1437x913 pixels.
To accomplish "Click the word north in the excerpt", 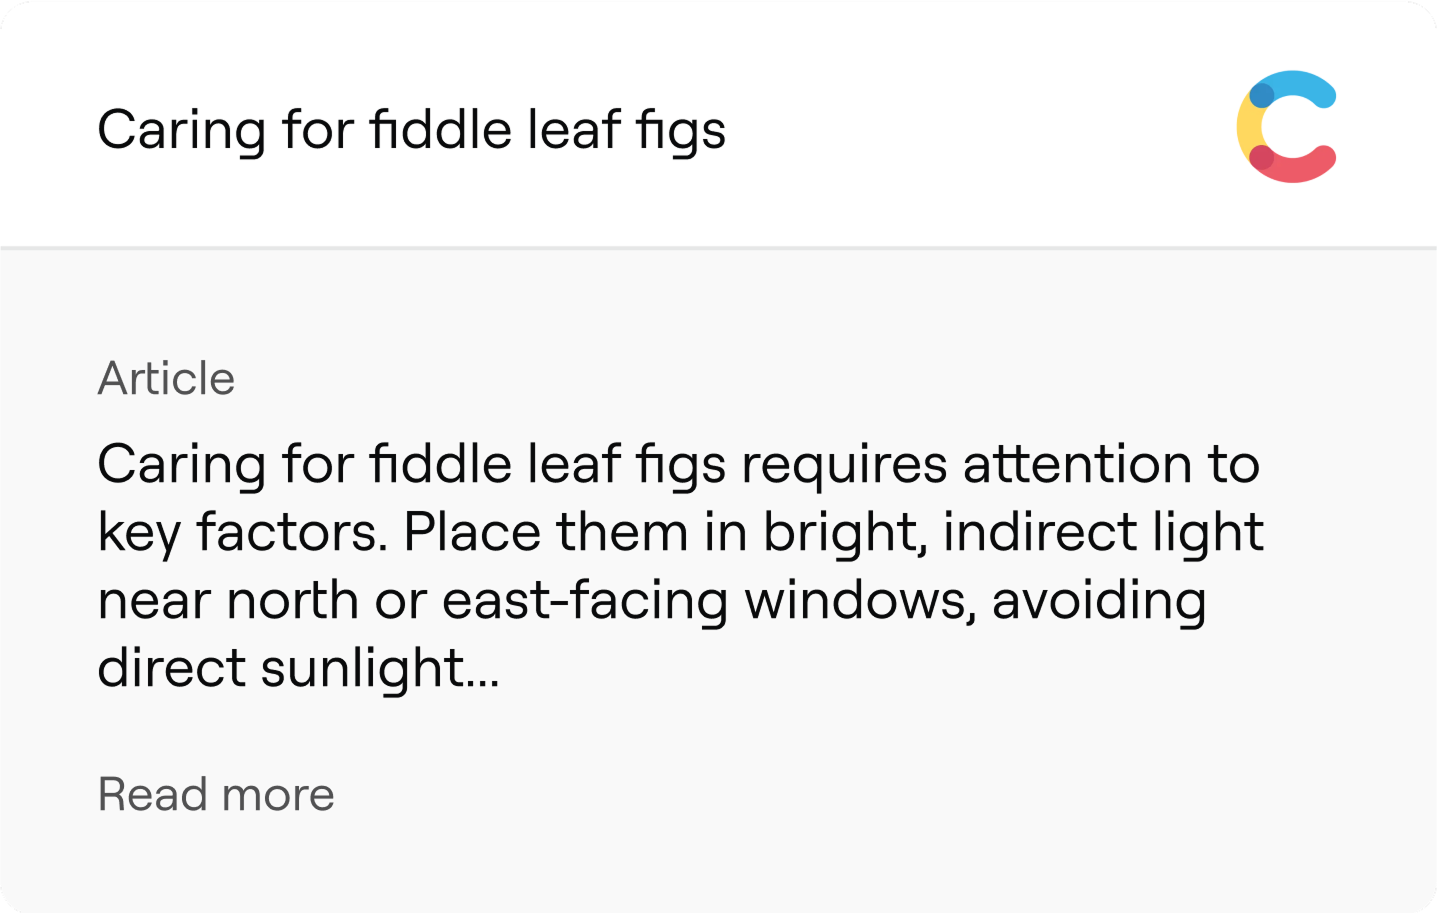I will [293, 601].
